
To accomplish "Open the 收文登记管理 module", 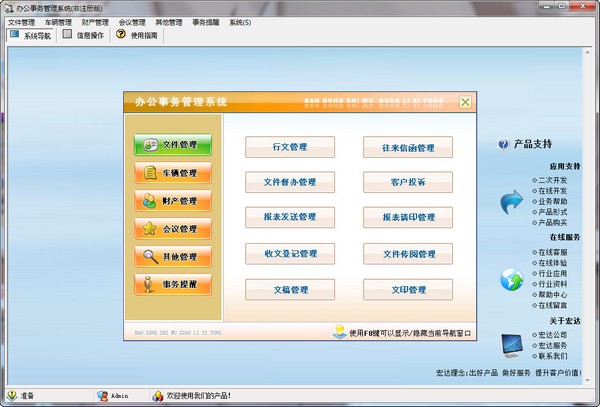I will 290,254.
